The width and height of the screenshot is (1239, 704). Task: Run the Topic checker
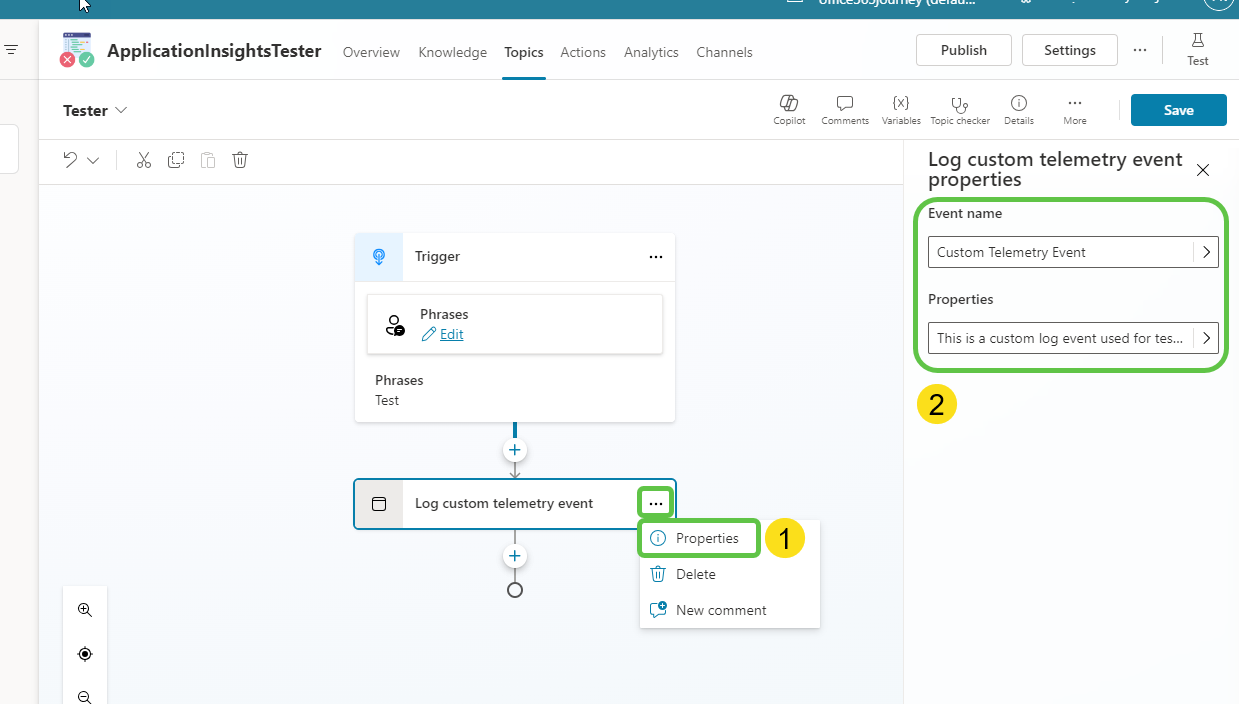pos(959,108)
